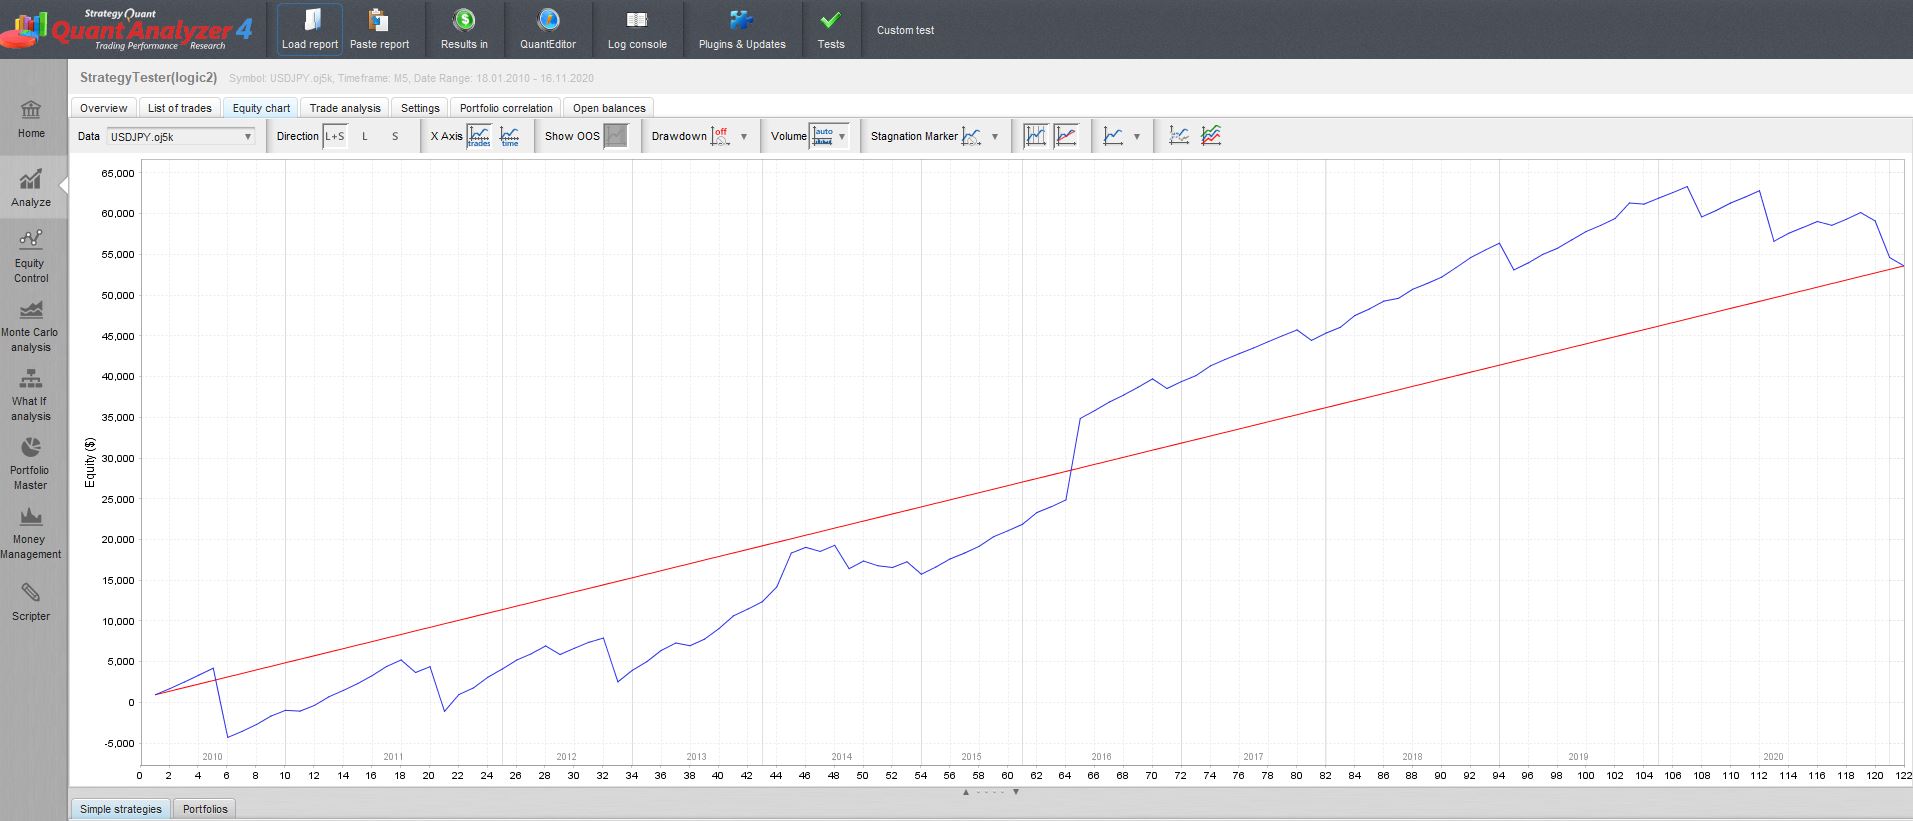The height and width of the screenshot is (821, 1913).
Task: Expand the Volume options arrow
Action: (x=843, y=137)
